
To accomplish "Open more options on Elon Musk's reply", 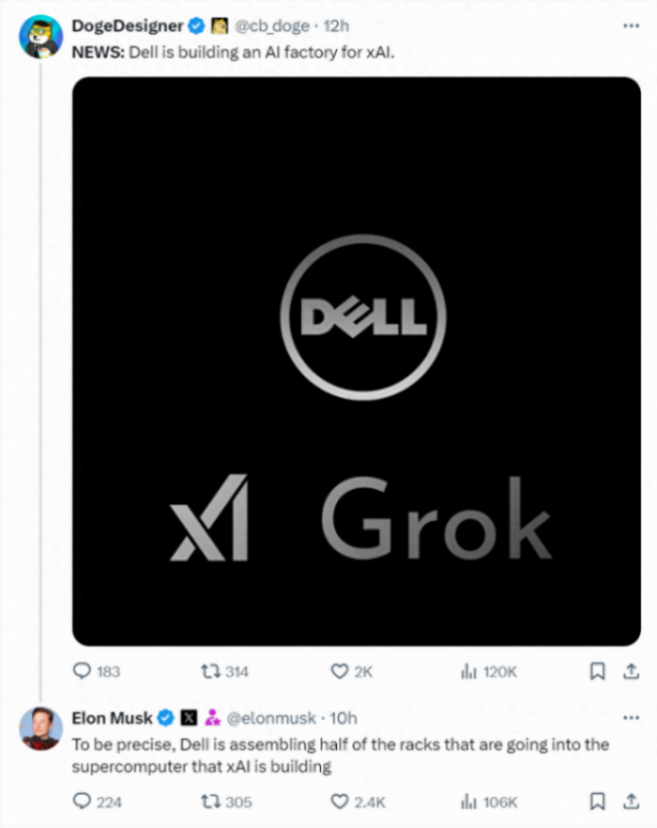I will (630, 717).
